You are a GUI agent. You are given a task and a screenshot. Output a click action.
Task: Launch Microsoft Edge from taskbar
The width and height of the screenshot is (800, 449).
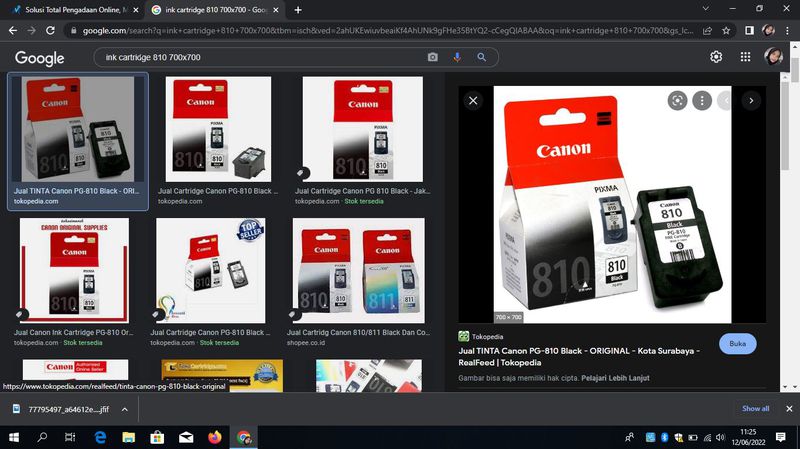pos(100,437)
